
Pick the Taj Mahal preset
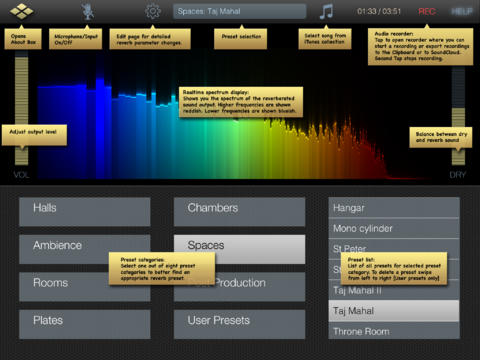394,311
